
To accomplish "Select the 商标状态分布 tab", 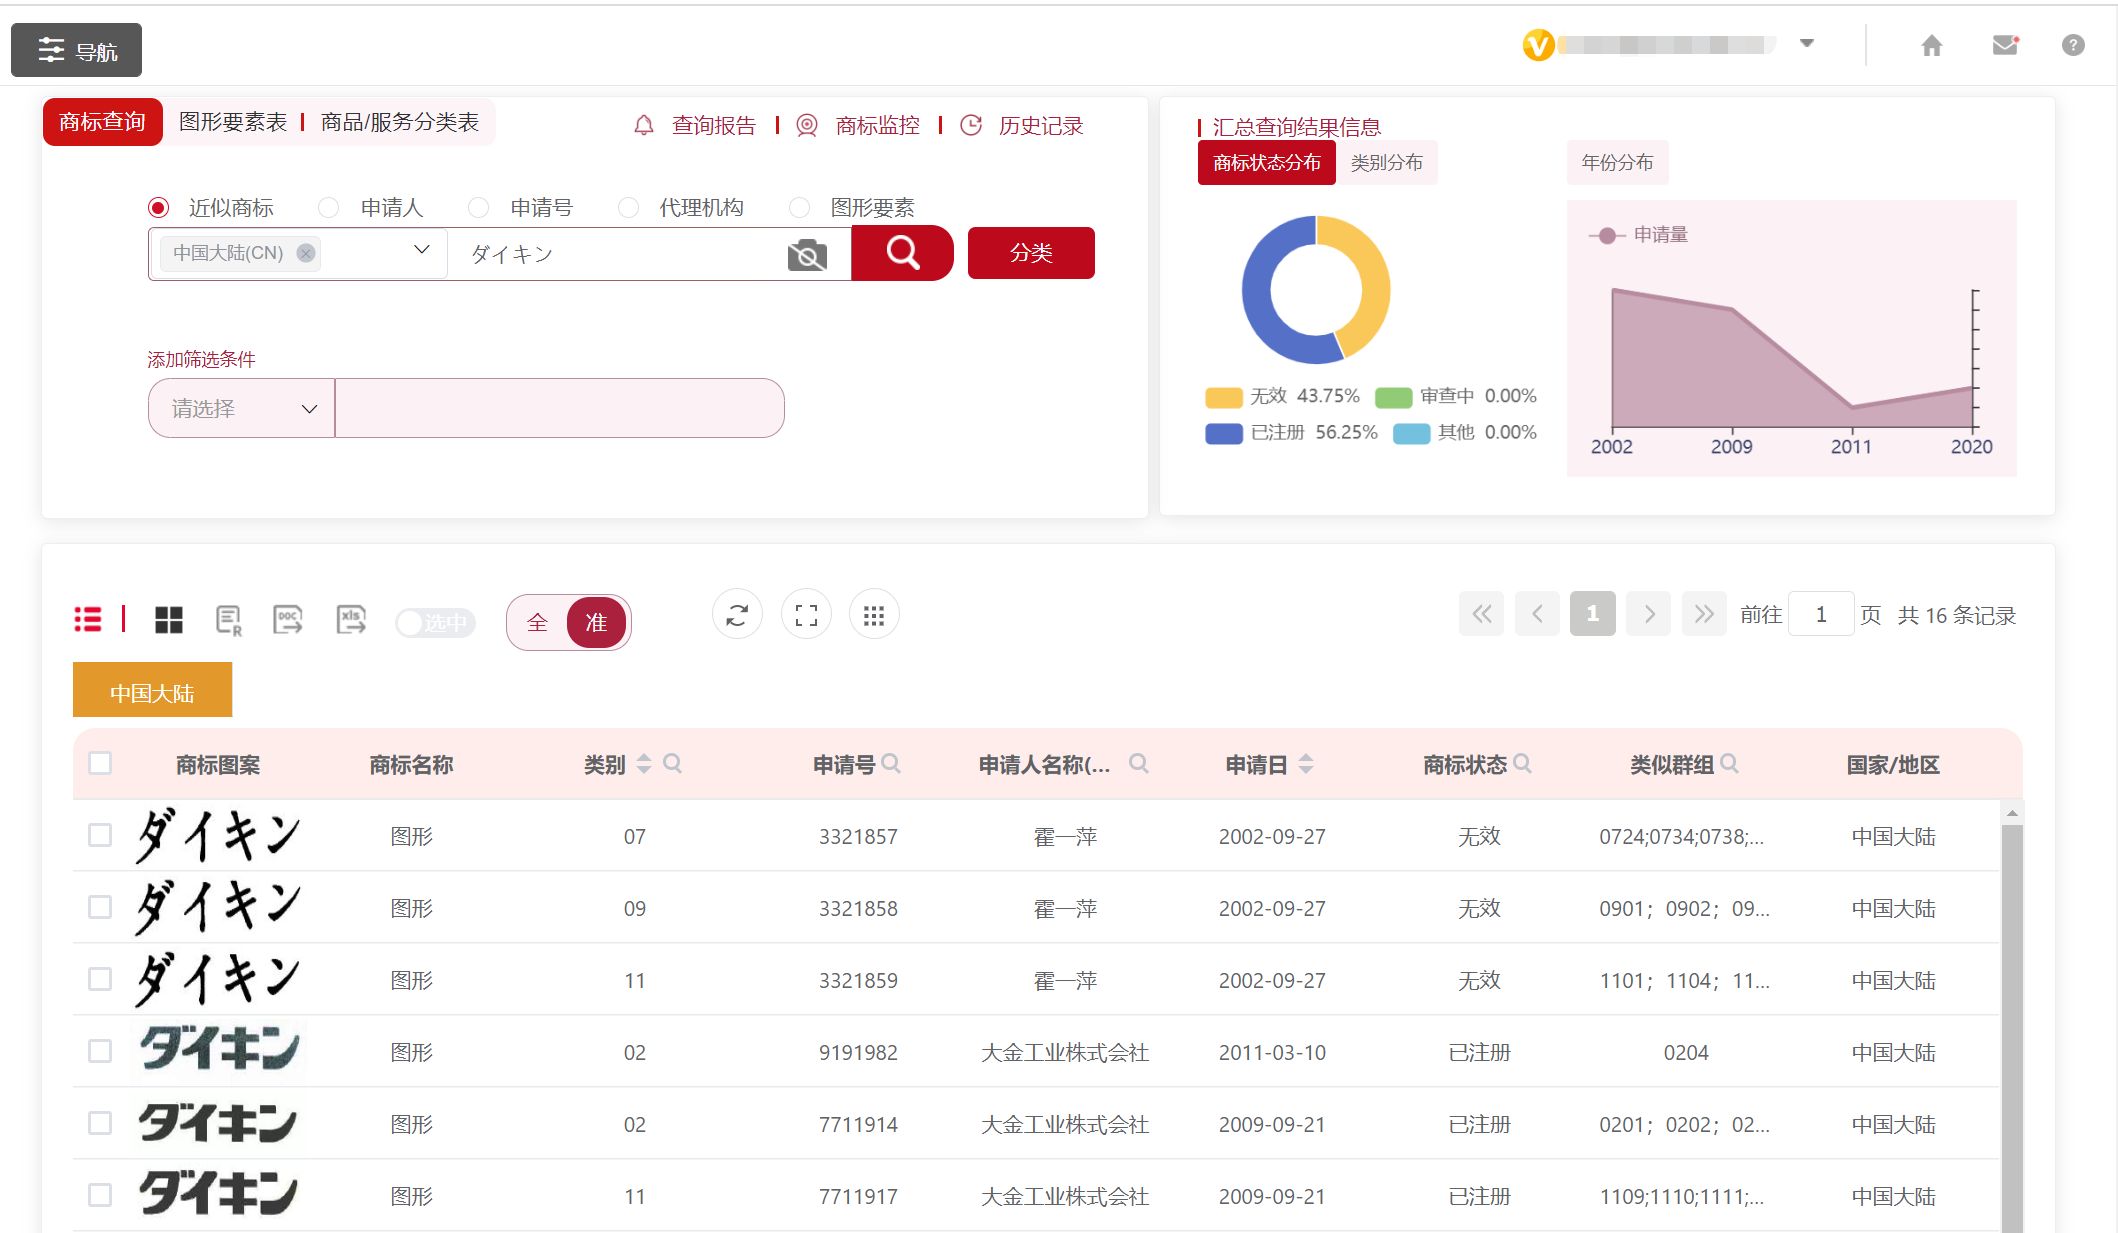I will [x=1267, y=162].
